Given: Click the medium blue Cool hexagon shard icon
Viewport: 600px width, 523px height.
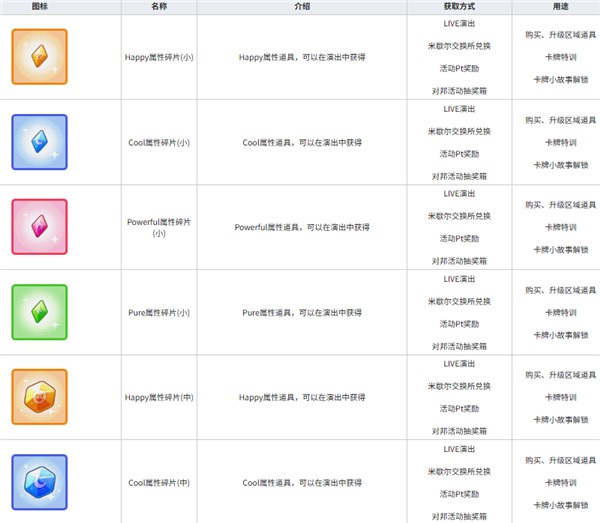Looking at the screenshot, I should pos(39,482).
